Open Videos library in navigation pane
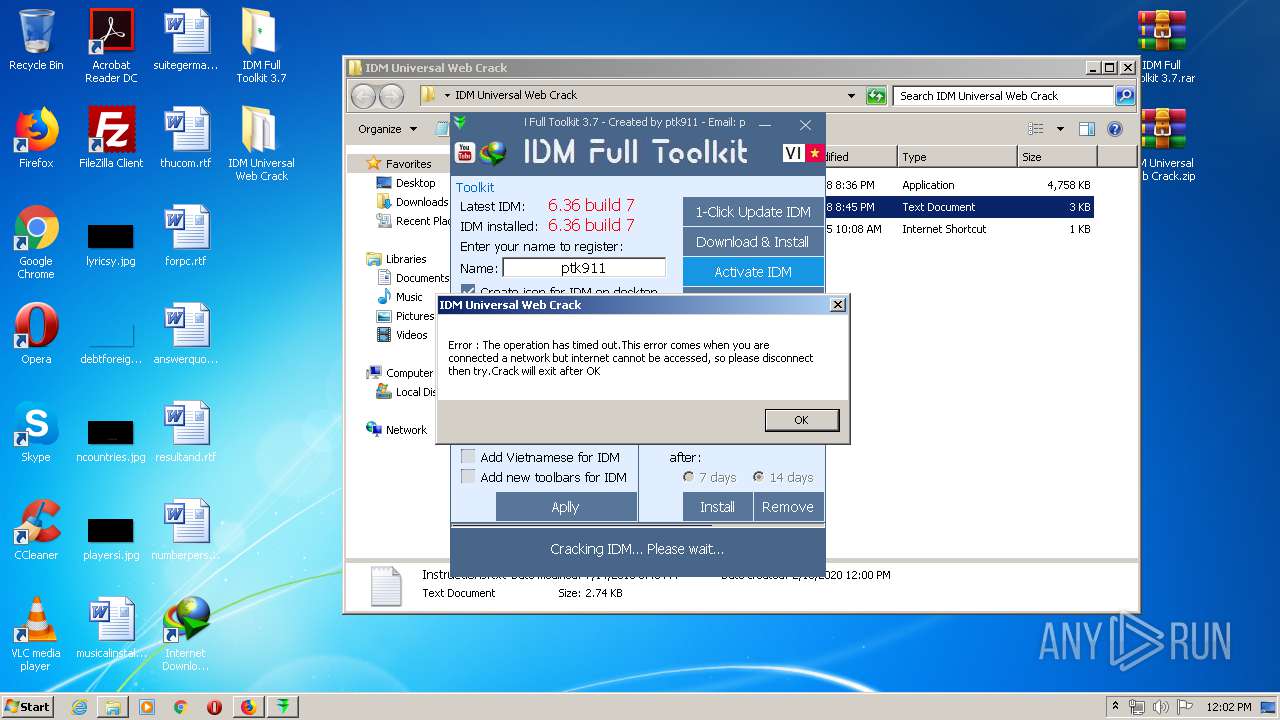Image resolution: width=1280 pixels, height=720 pixels. tap(402, 335)
